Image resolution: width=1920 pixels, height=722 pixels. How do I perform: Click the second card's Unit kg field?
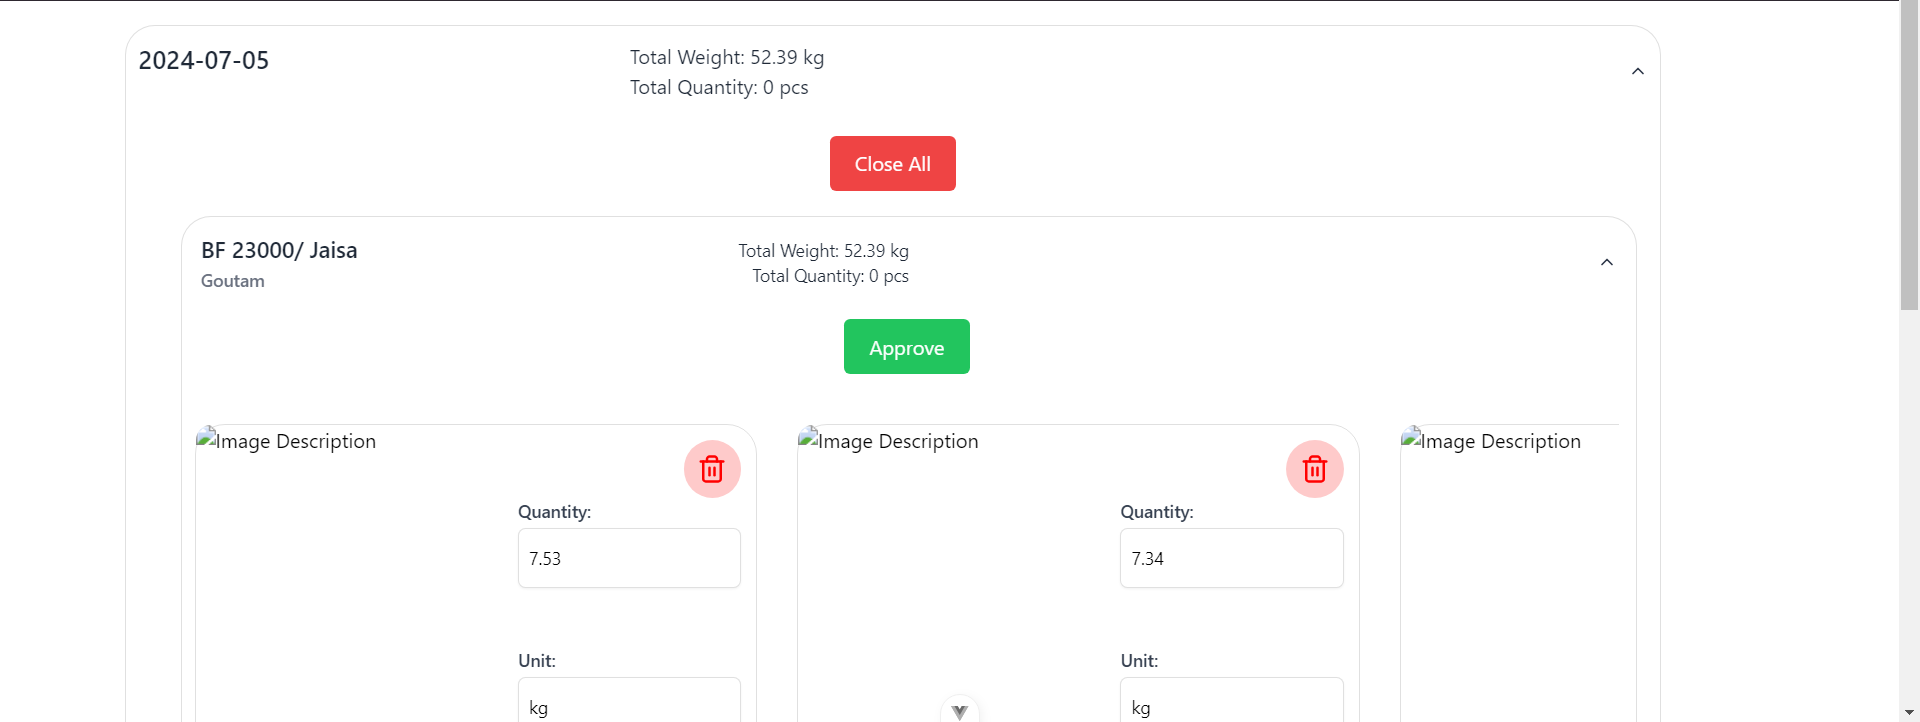coord(1230,702)
